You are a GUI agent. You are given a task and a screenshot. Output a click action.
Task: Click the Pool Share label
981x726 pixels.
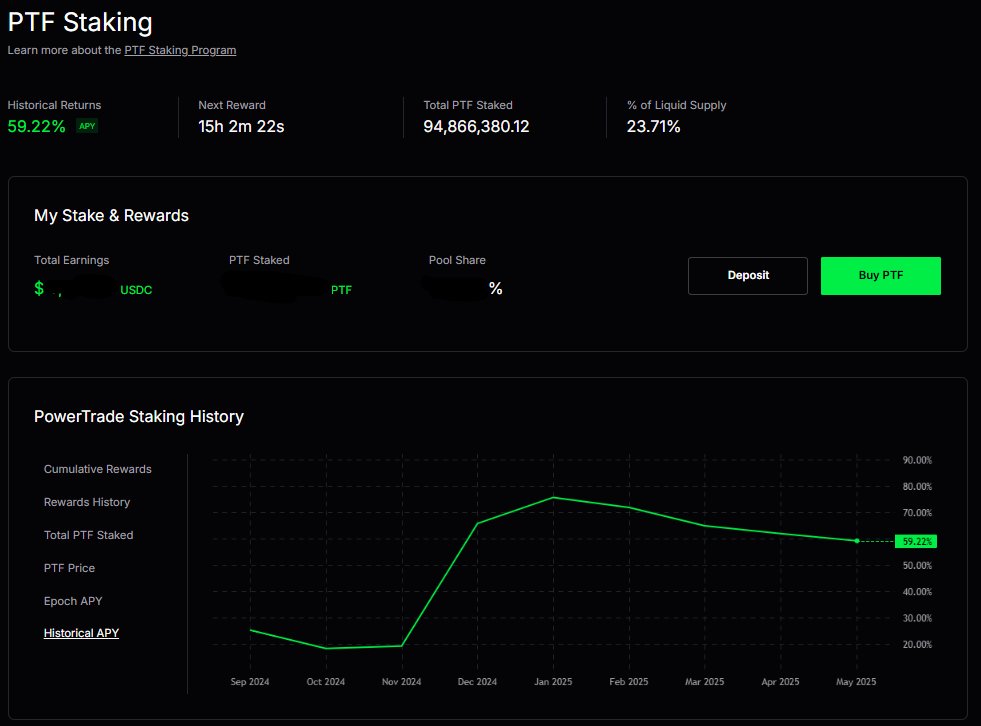point(457,260)
